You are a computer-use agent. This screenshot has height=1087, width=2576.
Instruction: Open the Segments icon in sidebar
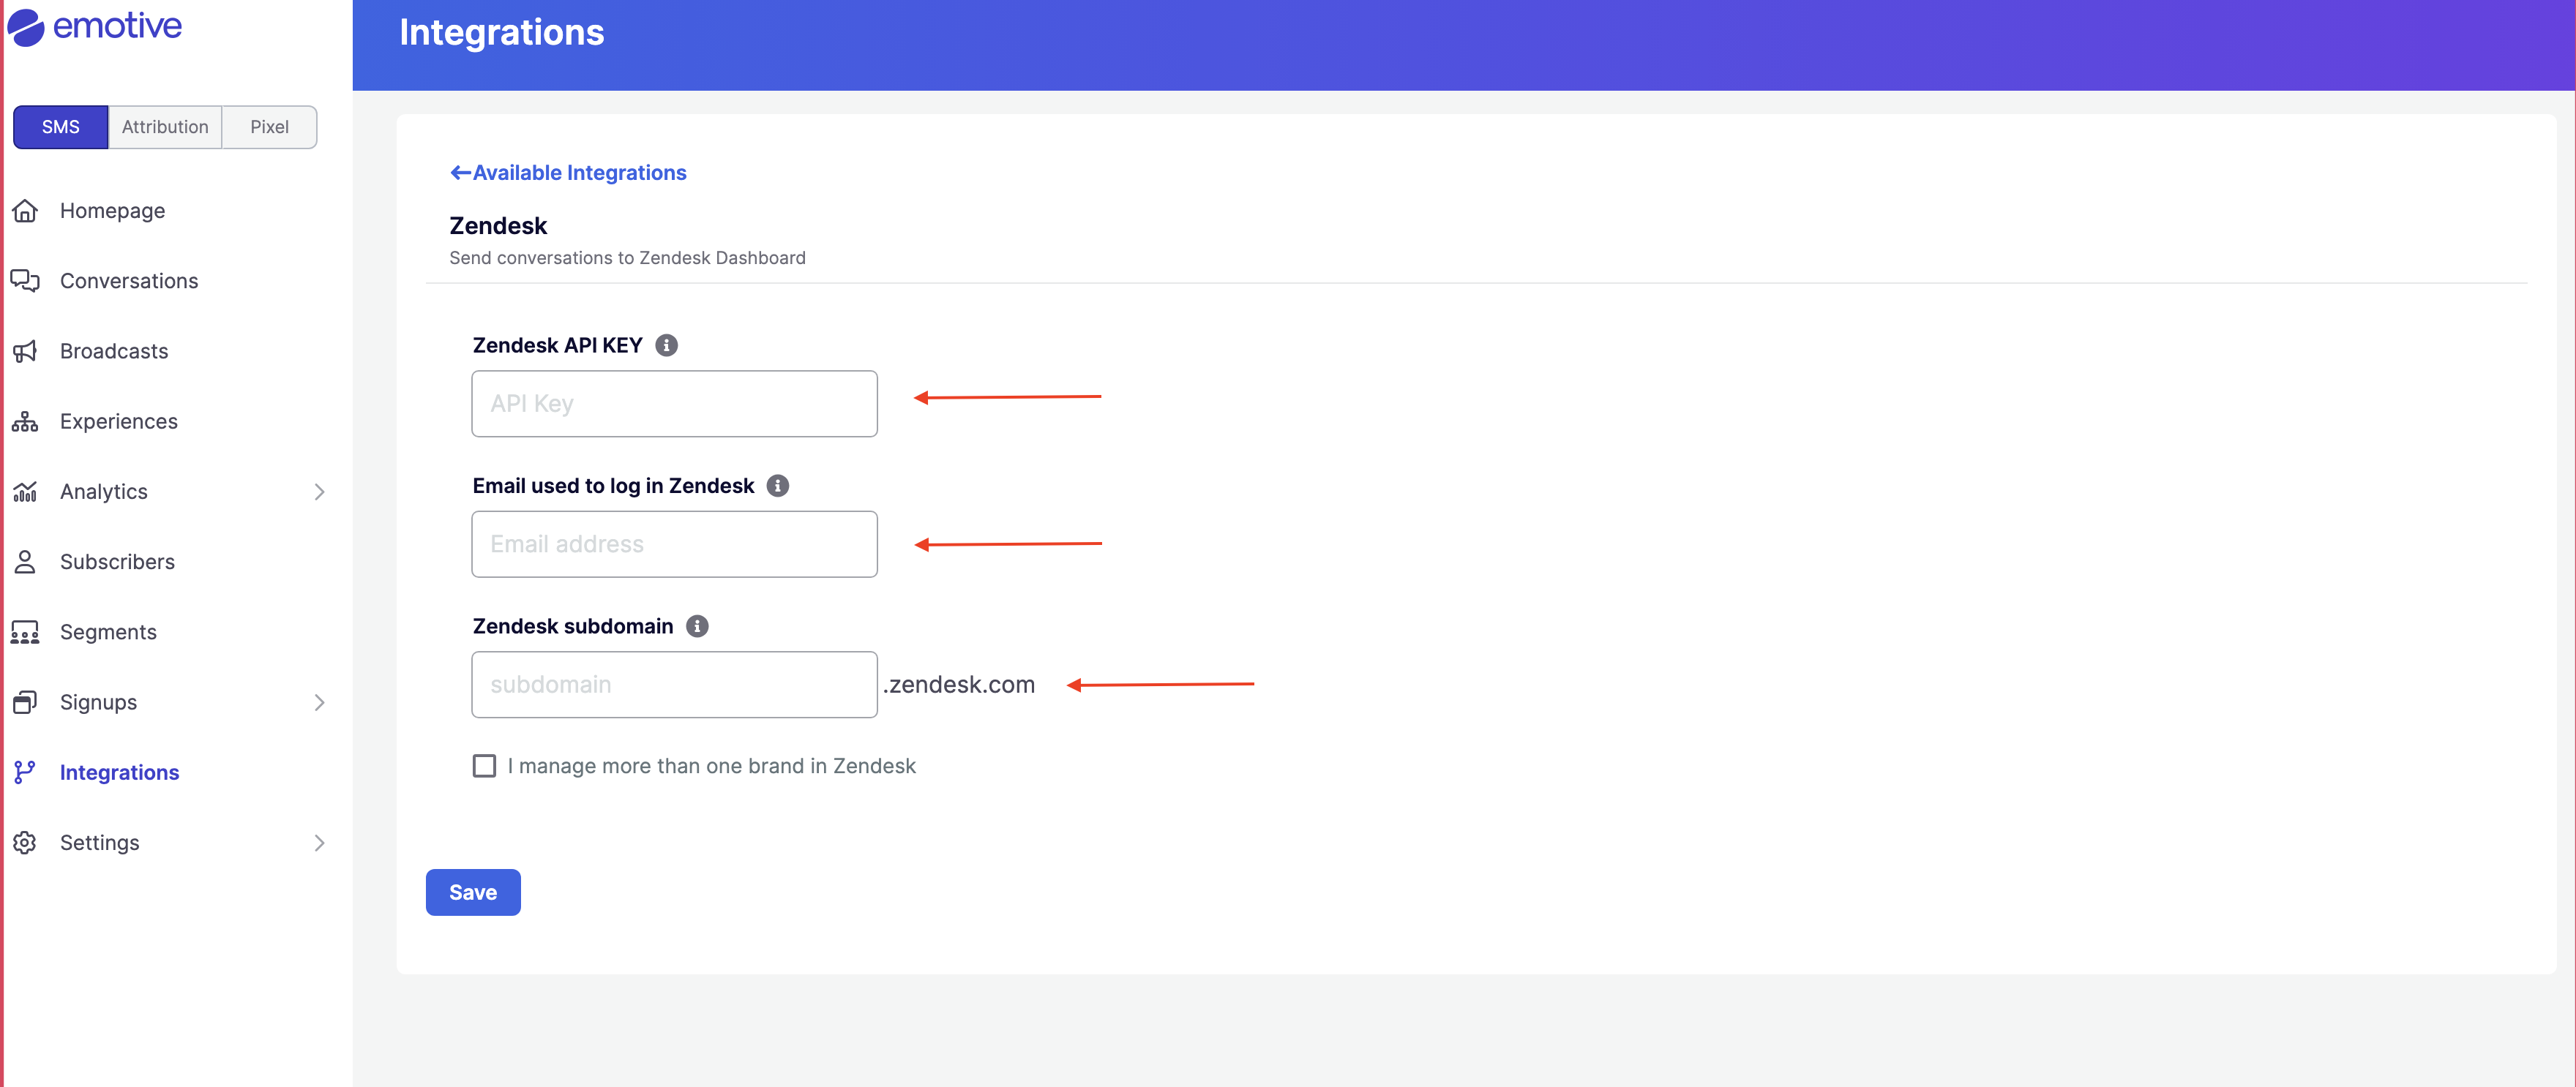[x=25, y=631]
